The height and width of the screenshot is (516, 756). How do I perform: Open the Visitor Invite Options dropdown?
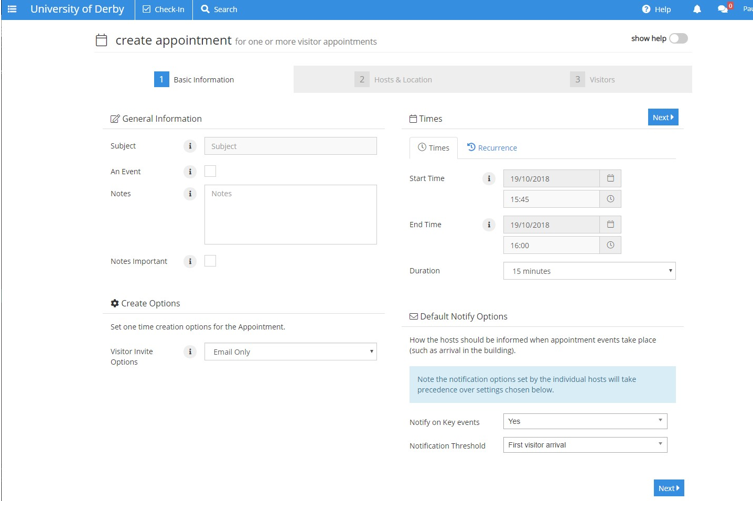(x=290, y=352)
